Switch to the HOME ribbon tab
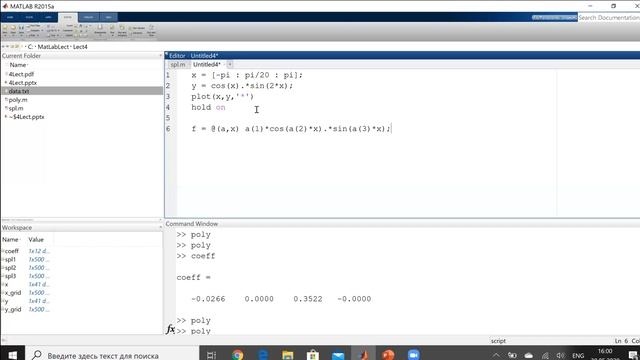The height and width of the screenshot is (360, 640). click(x=10, y=17)
